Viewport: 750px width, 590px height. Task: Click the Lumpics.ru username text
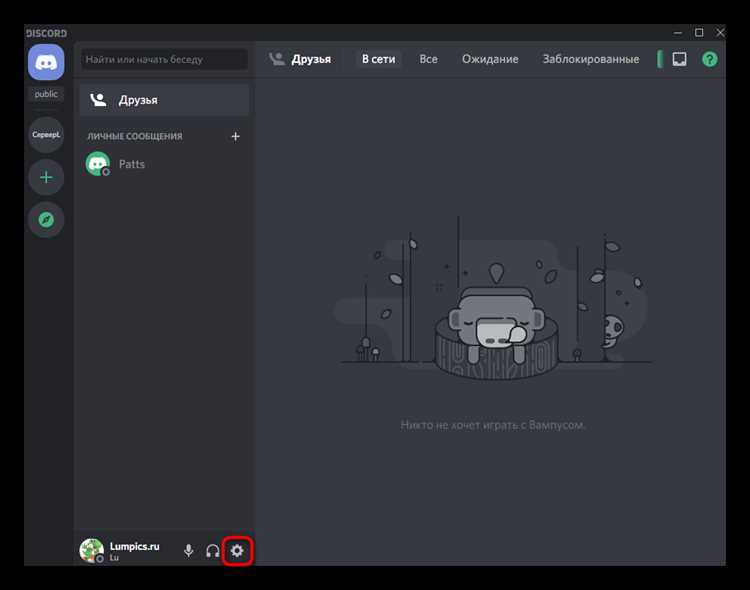click(134, 546)
